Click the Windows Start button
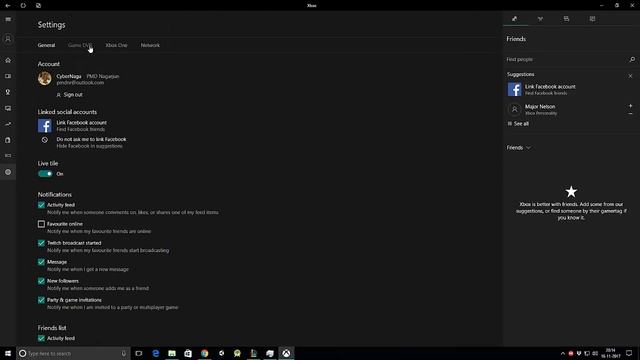640x360 pixels. [8, 353]
